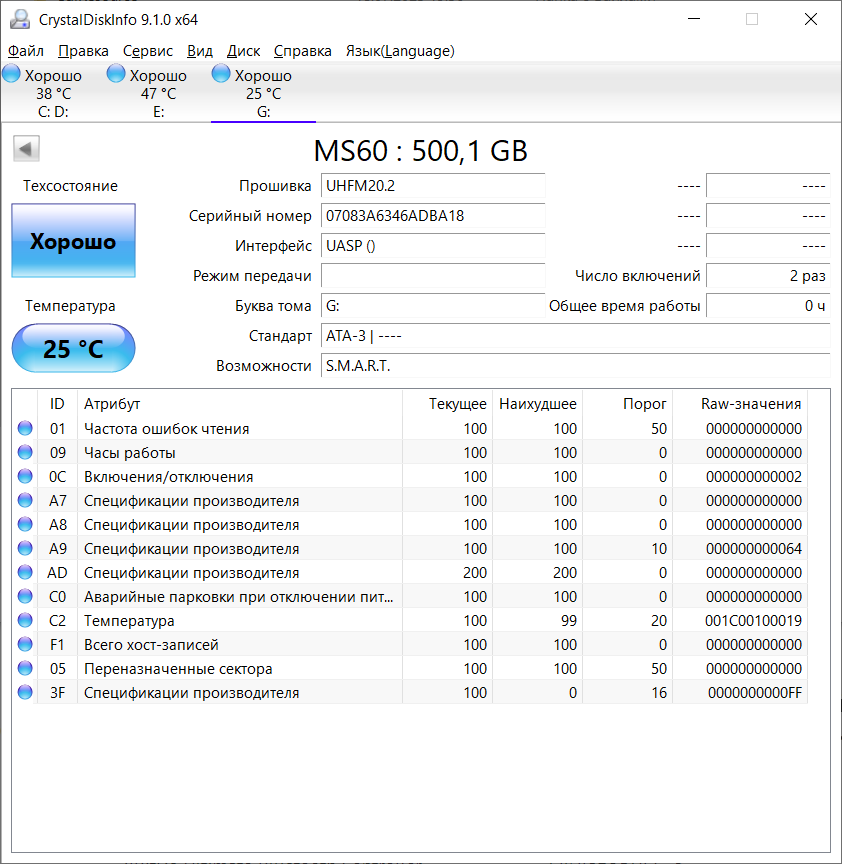Screen dimensions: 842x864
Task: Click the previous disk arrow button
Action: (x=26, y=150)
